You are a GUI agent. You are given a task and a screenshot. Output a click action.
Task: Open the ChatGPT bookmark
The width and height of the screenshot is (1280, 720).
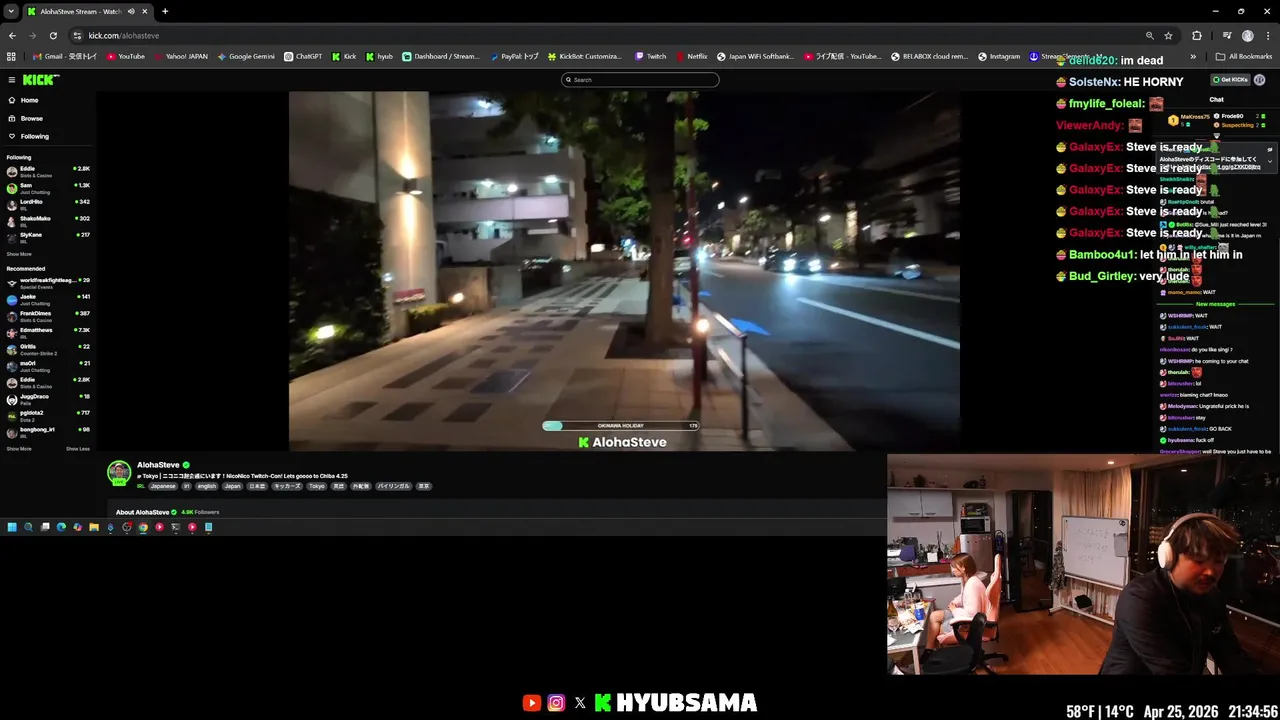[303, 56]
